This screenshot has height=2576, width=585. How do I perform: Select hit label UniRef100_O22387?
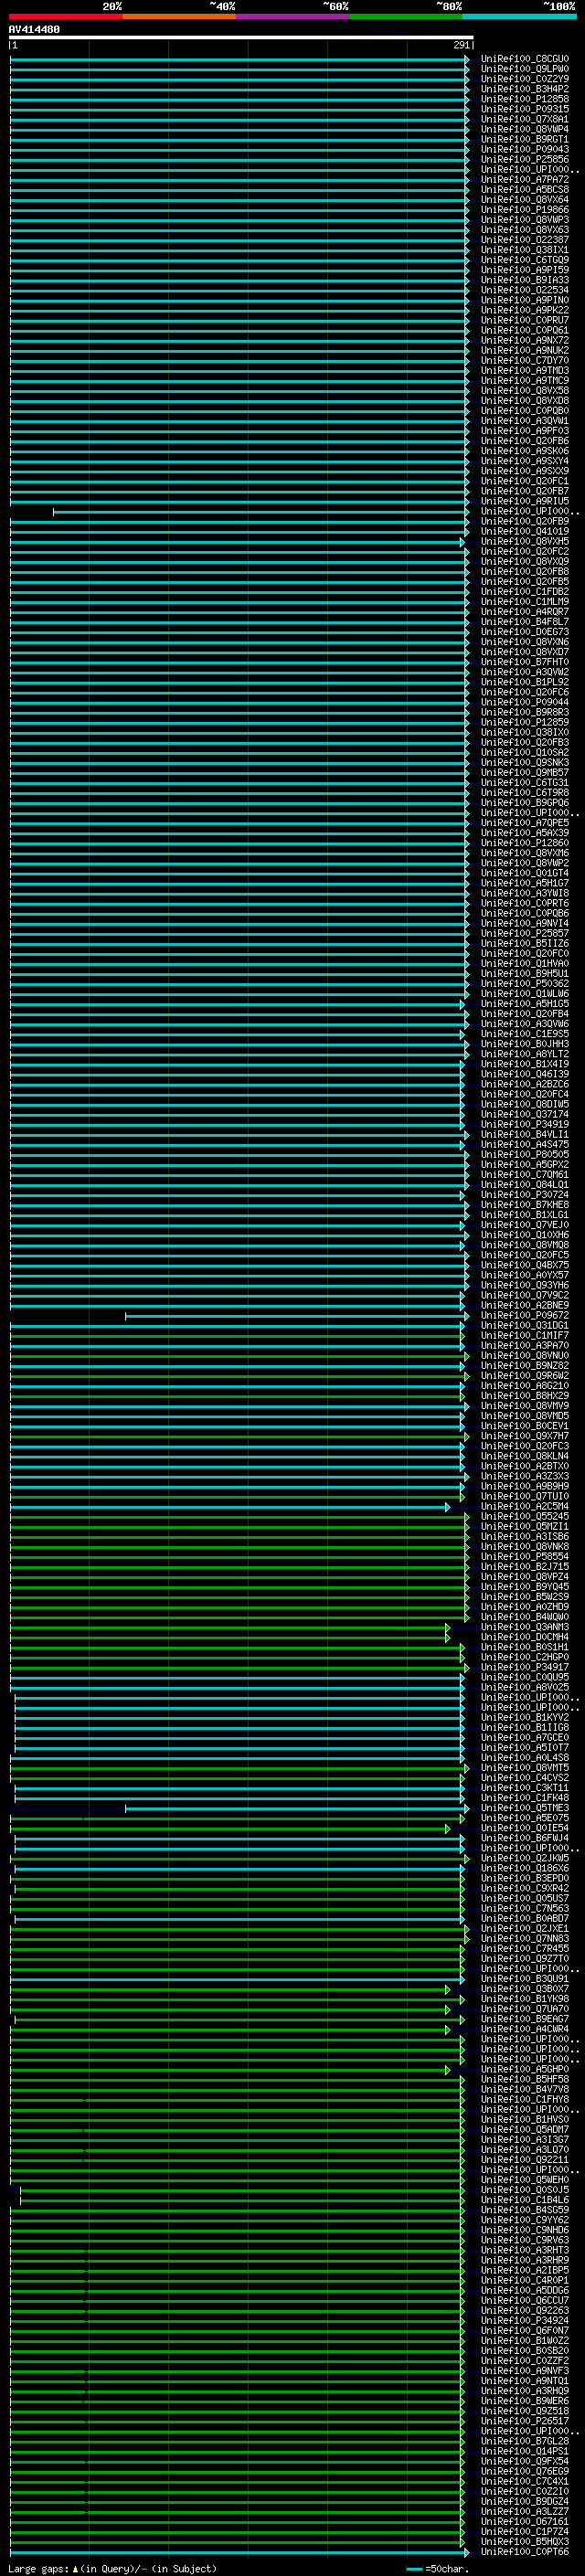(525, 240)
